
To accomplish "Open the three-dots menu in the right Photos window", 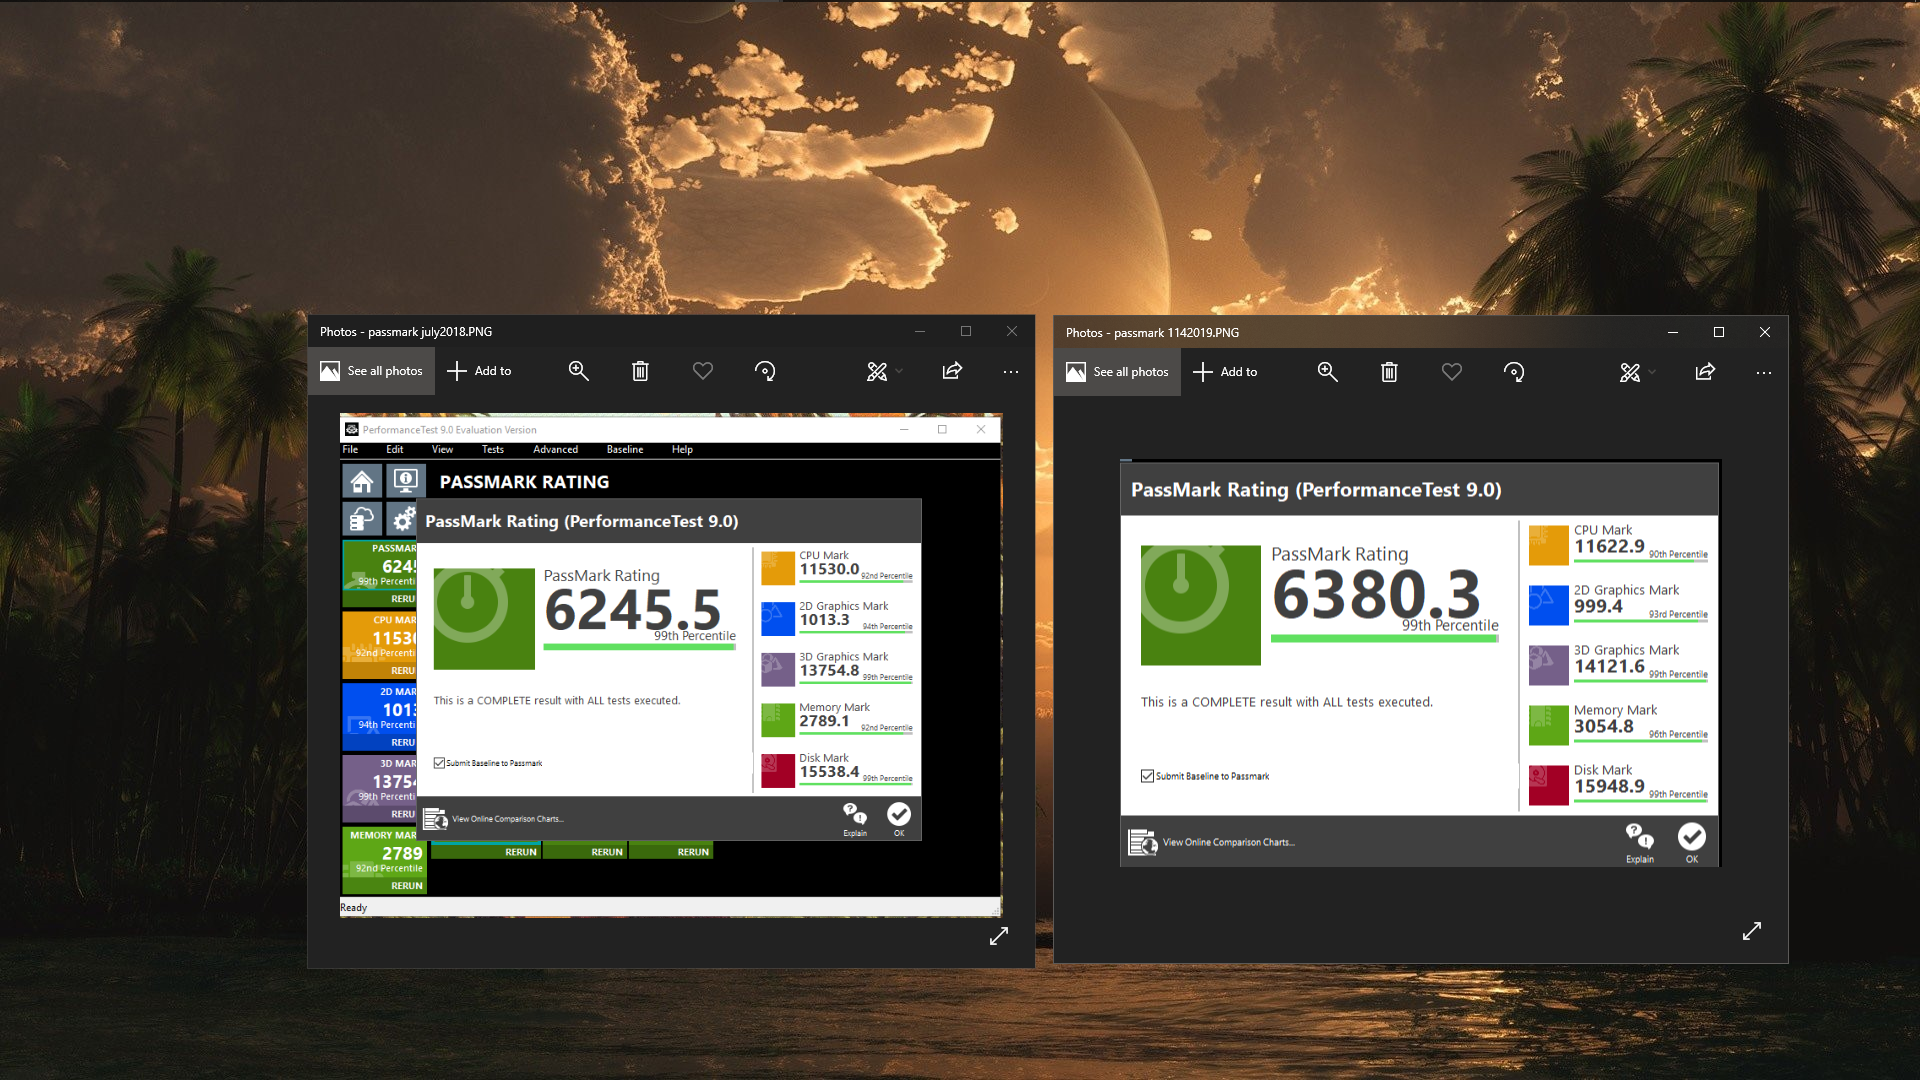I will point(1764,372).
